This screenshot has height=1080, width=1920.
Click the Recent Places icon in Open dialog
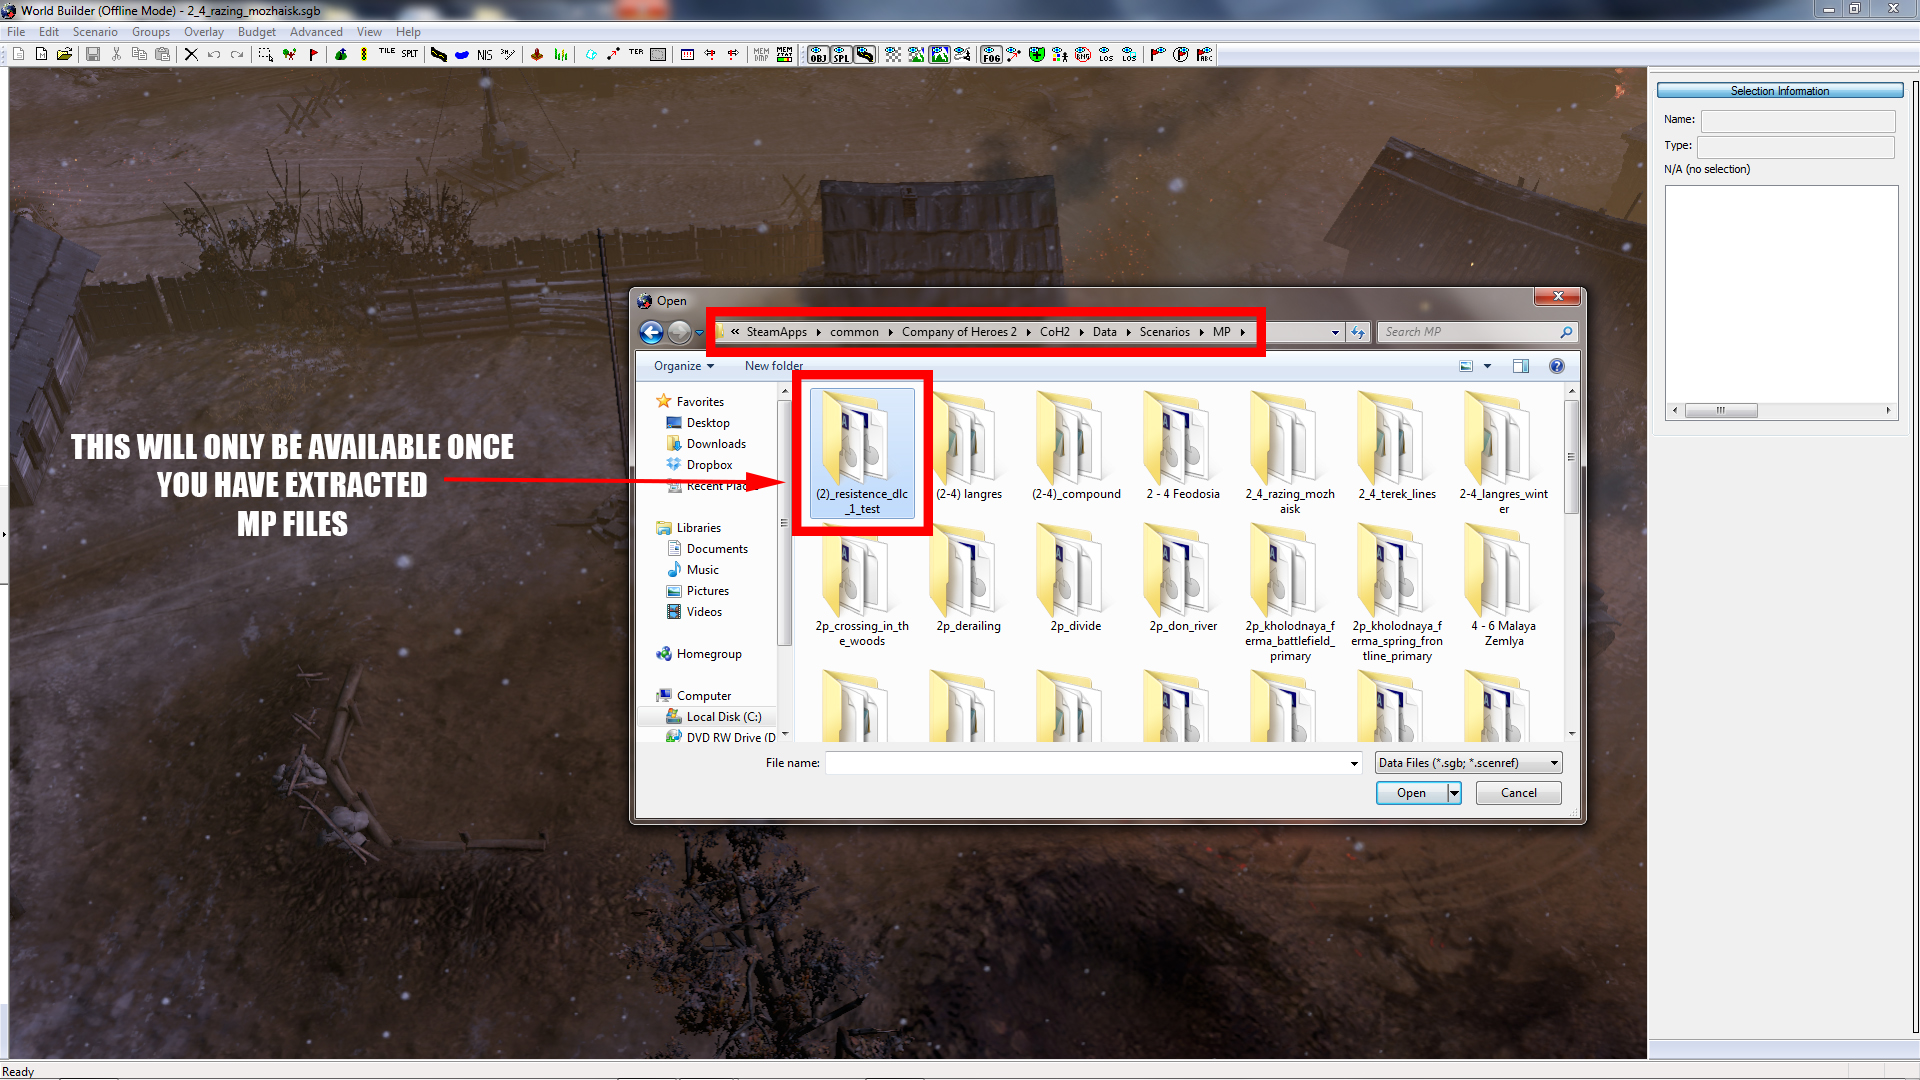[674, 486]
